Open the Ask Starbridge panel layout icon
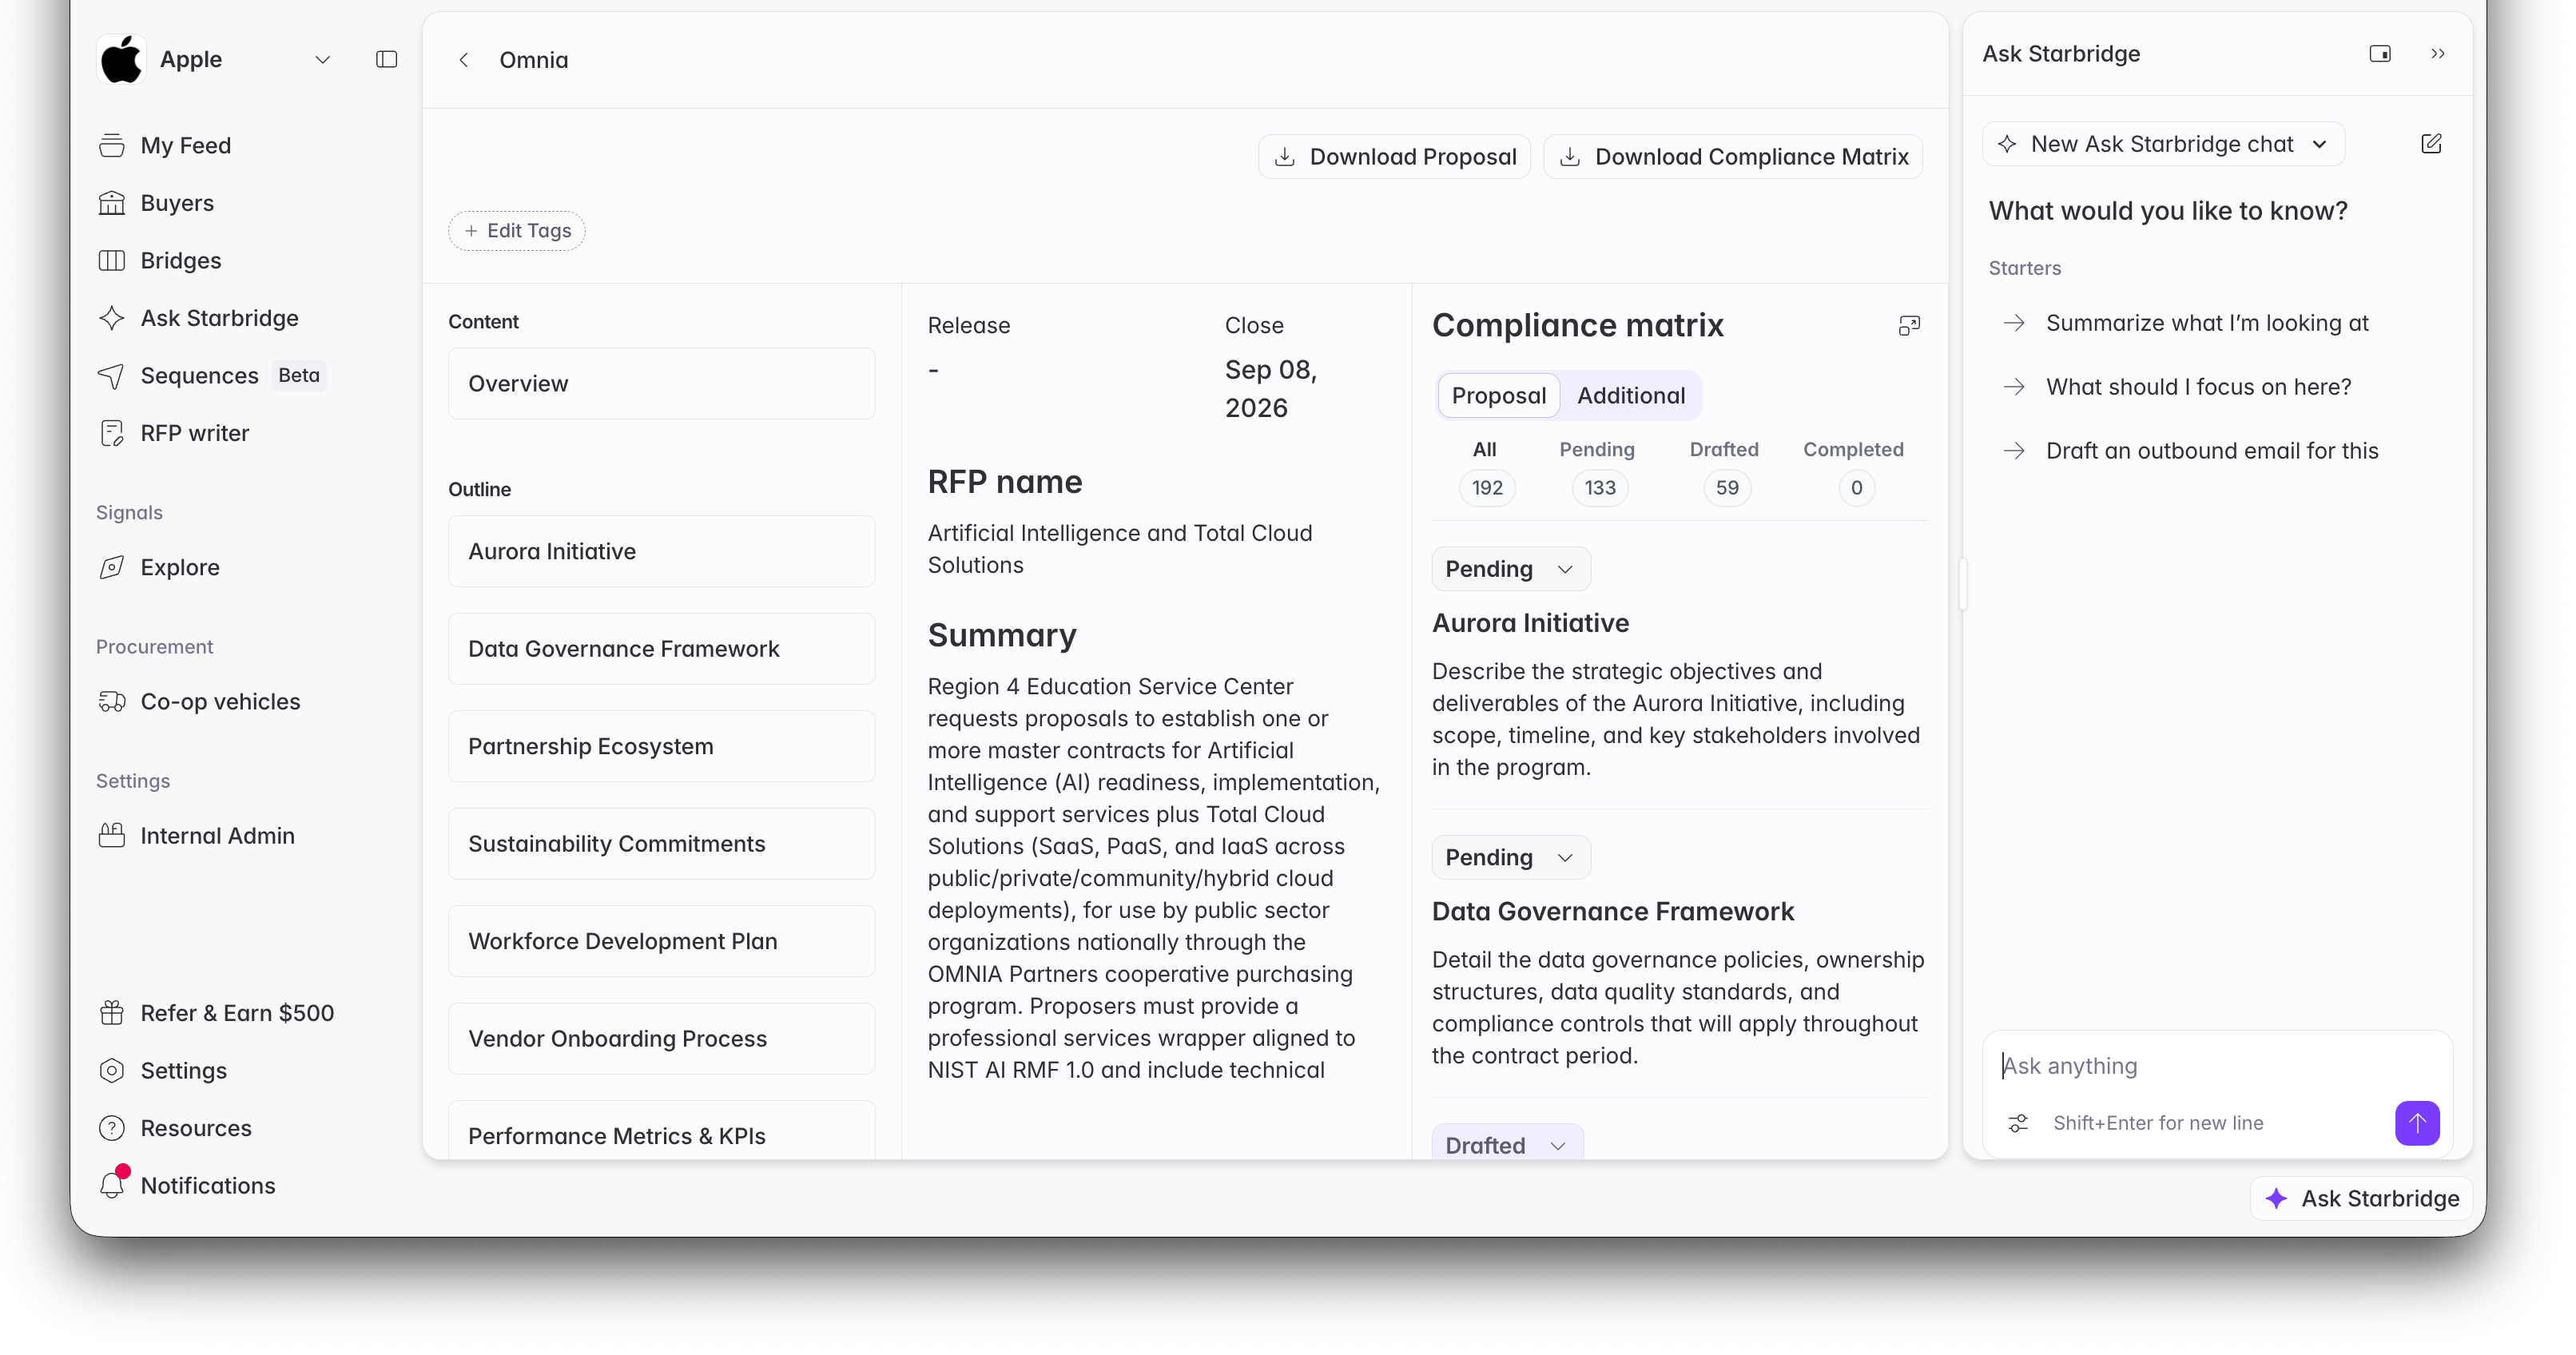2576x1355 pixels. coord(2380,54)
